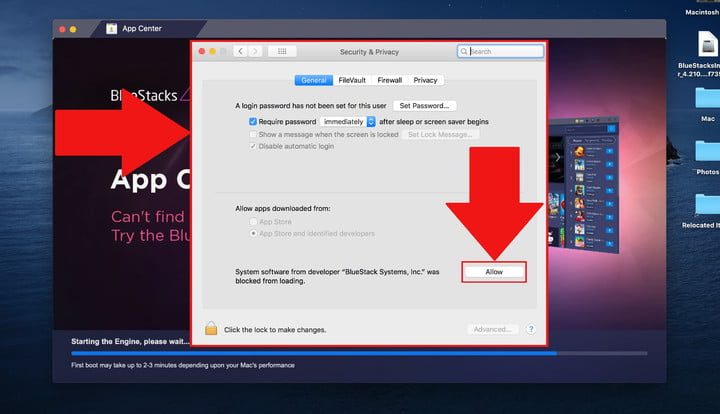This screenshot has height=414, width=720.
Task: Click the Advanced... button
Action: [x=493, y=329]
